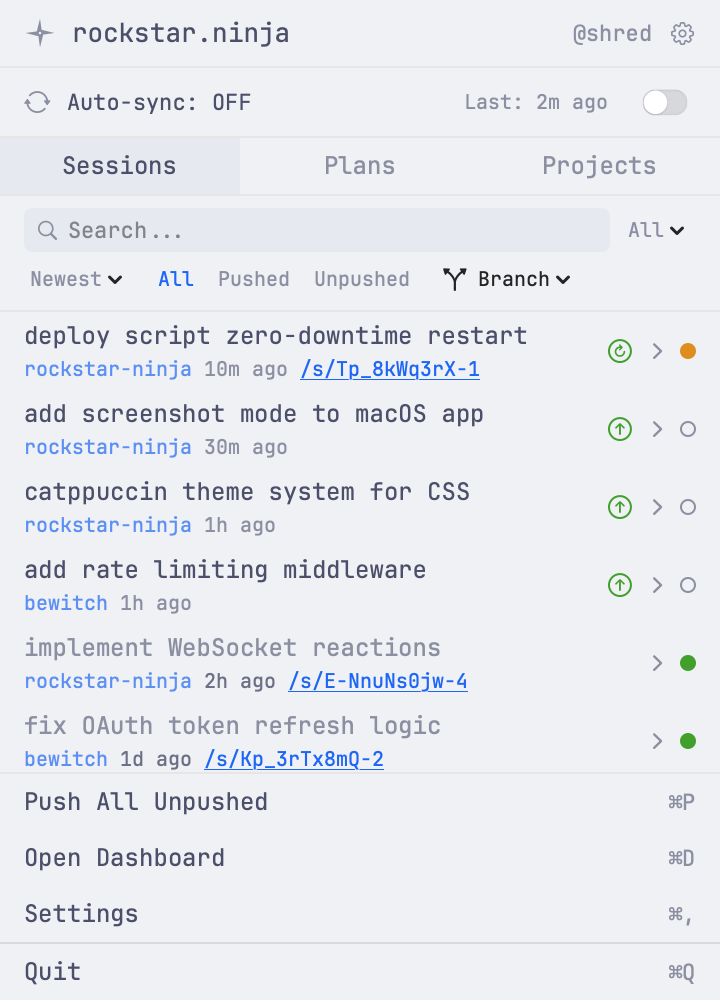
Task: Click the search magnifier icon
Action: click(47, 230)
